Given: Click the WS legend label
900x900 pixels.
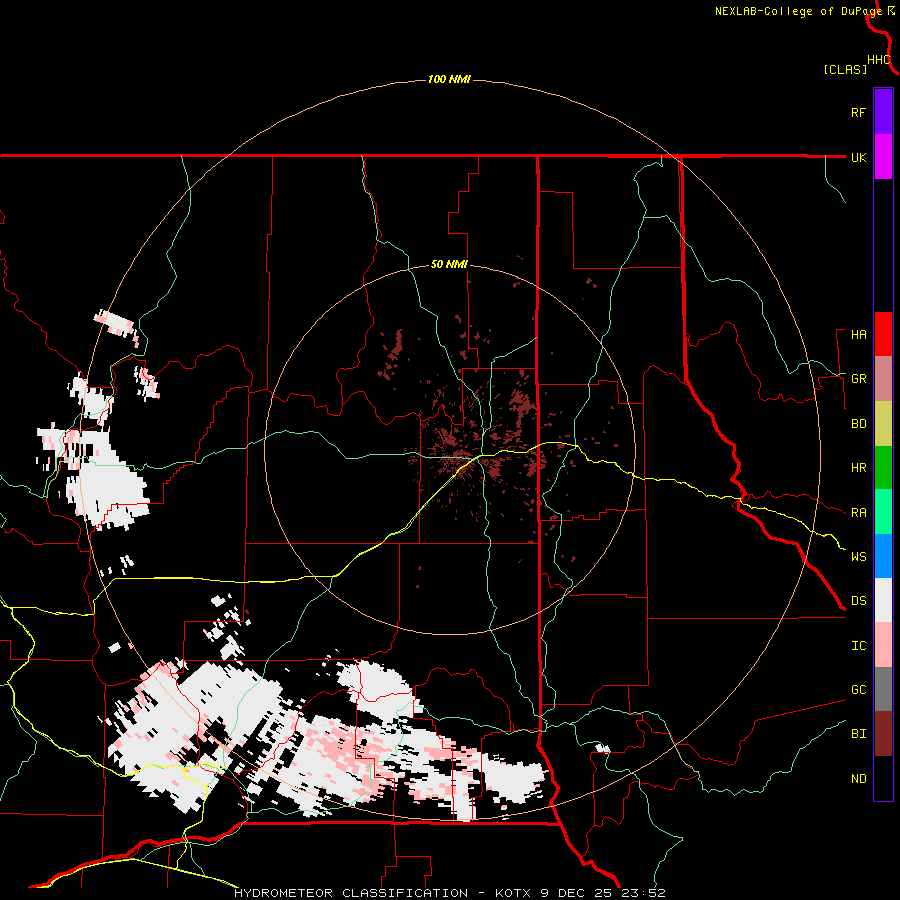Looking at the screenshot, I should pyautogui.click(x=858, y=557).
